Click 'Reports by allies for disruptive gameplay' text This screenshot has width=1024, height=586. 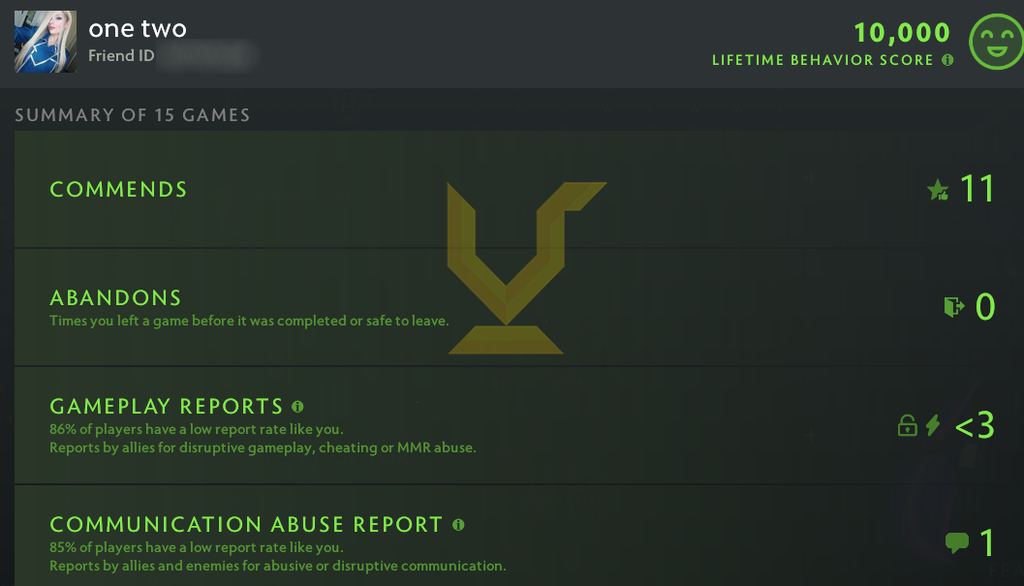[263, 448]
